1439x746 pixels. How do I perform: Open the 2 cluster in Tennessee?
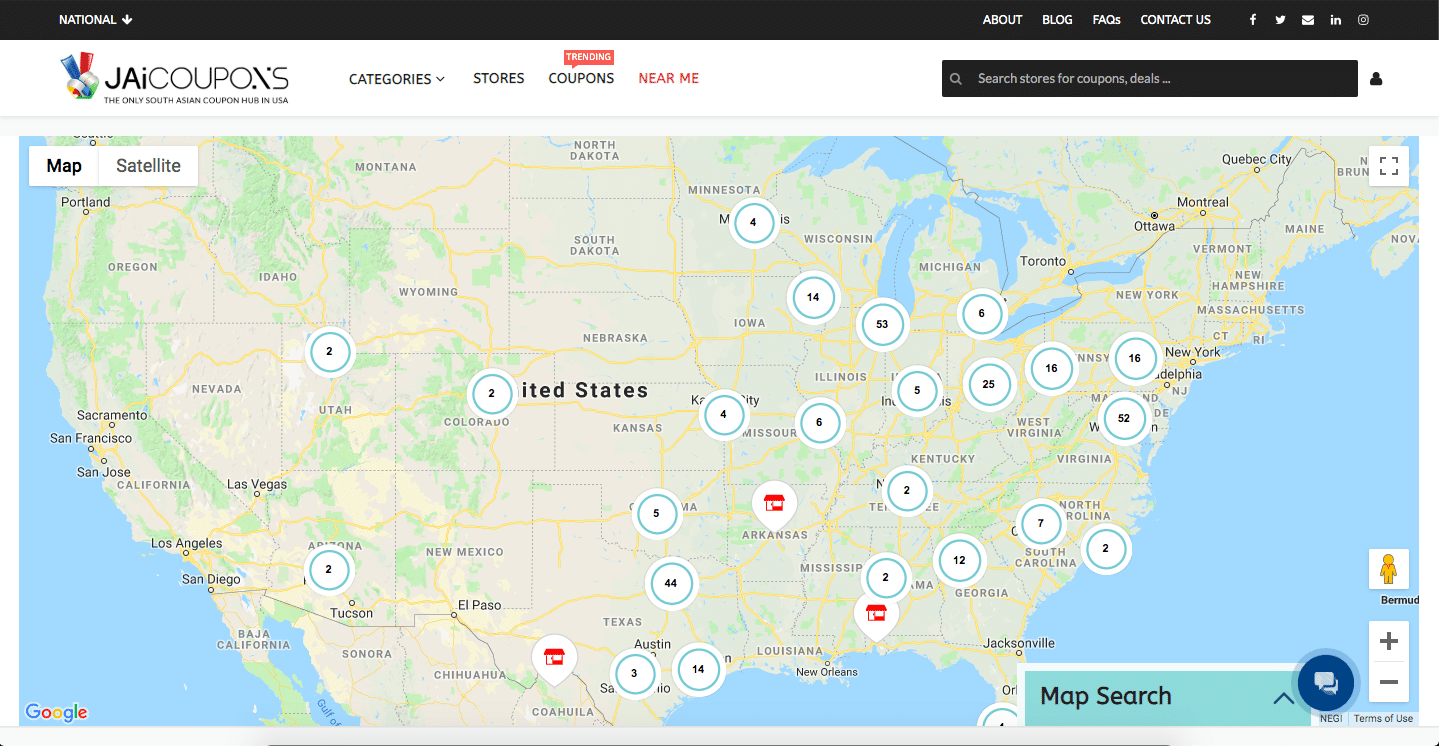[x=907, y=490]
